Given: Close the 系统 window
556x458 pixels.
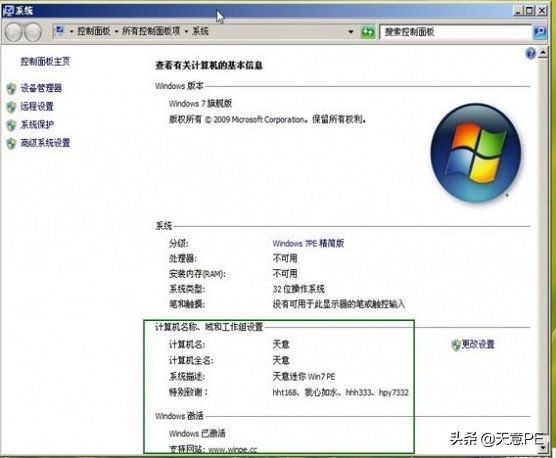Looking at the screenshot, I should tap(542, 11).
